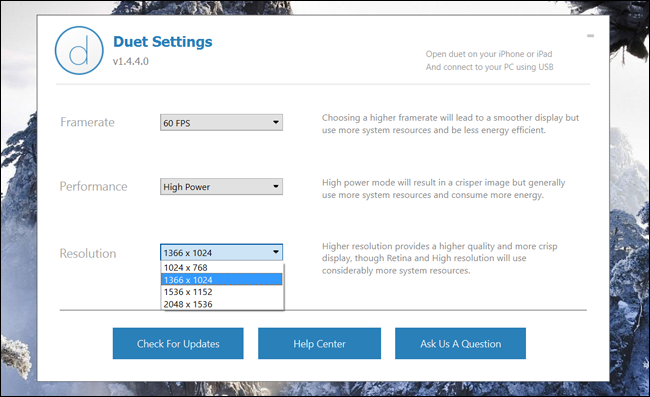650x397 pixels.
Task: Click the 'Higher resolution provides' description text
Action: (x=439, y=258)
